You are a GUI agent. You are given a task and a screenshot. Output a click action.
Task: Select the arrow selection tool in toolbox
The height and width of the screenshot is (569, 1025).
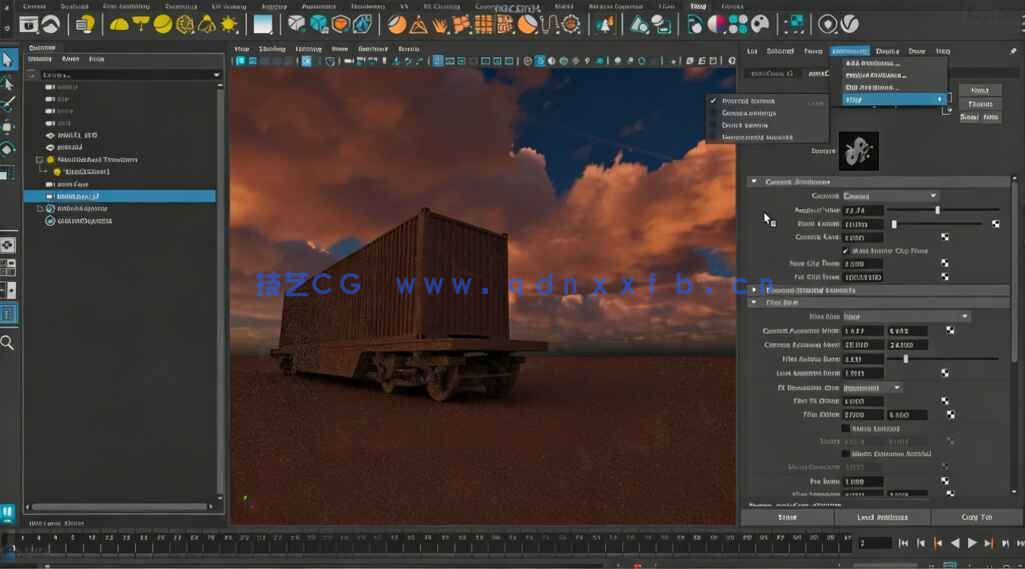(x=8, y=60)
